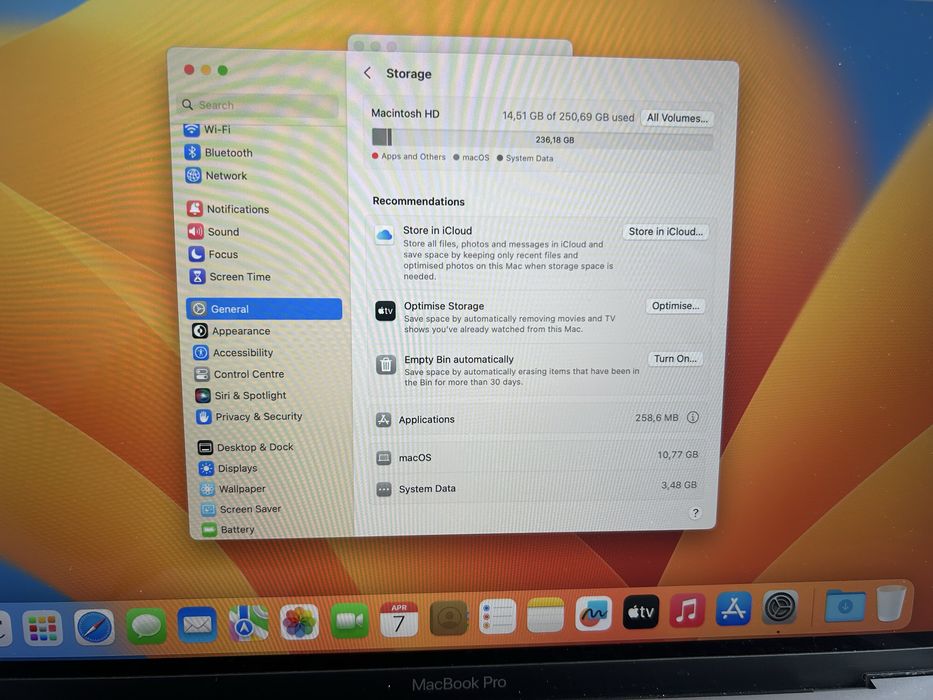The image size is (933, 700).
Task: Open Music from the Dock
Action: point(687,610)
